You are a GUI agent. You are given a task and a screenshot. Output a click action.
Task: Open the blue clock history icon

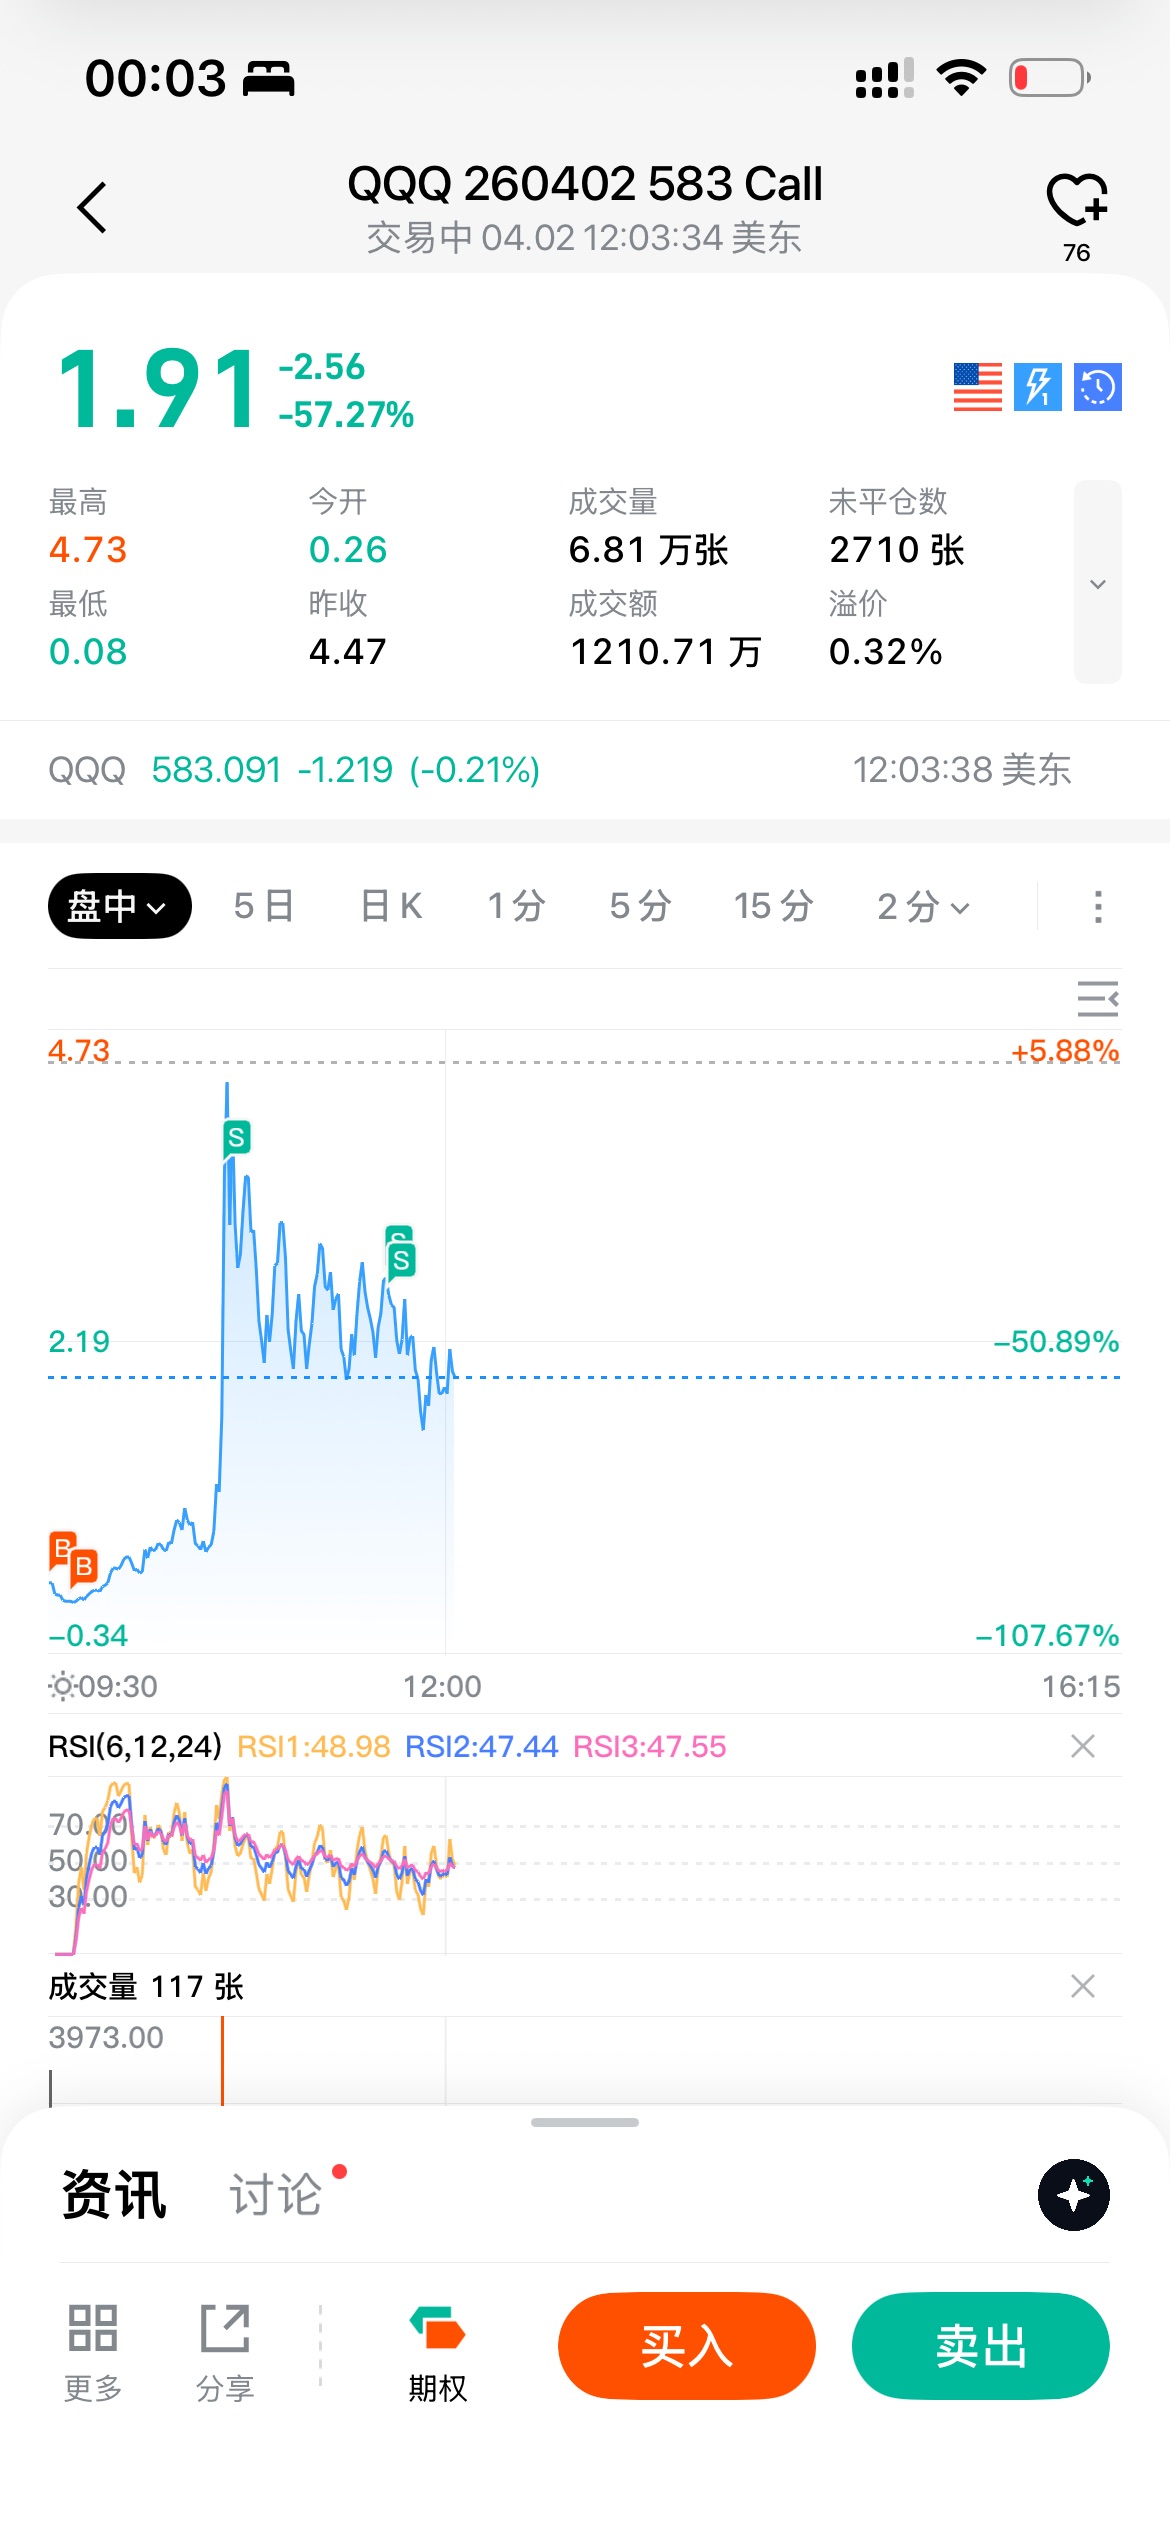click(x=1097, y=387)
